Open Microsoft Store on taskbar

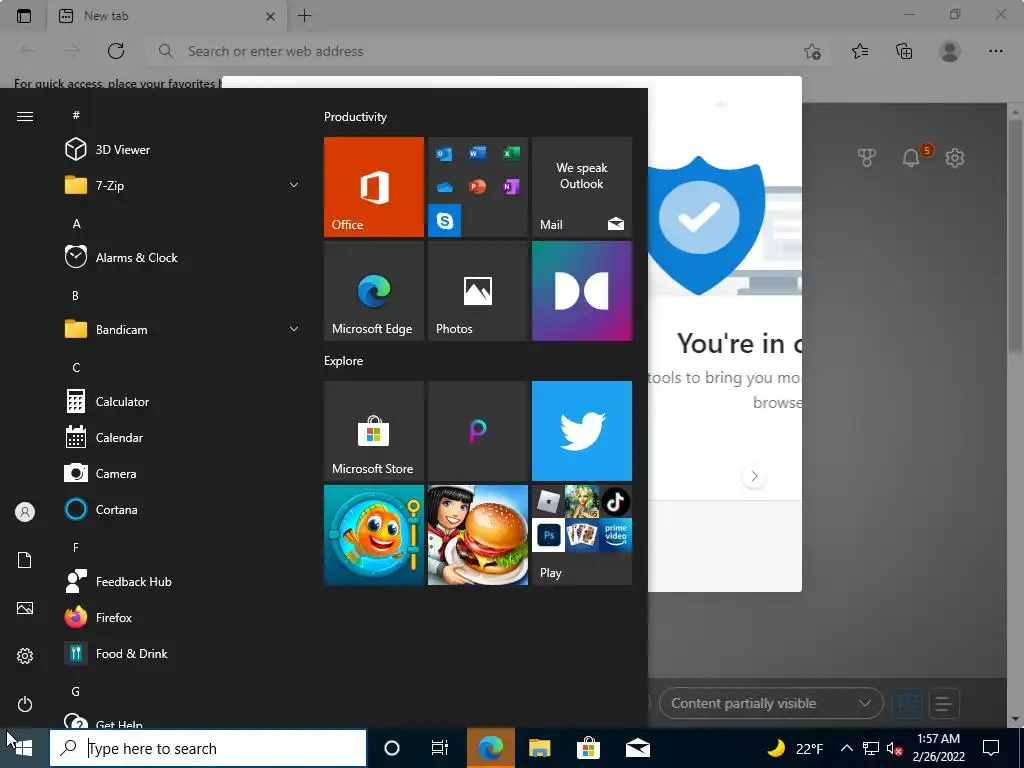588,748
